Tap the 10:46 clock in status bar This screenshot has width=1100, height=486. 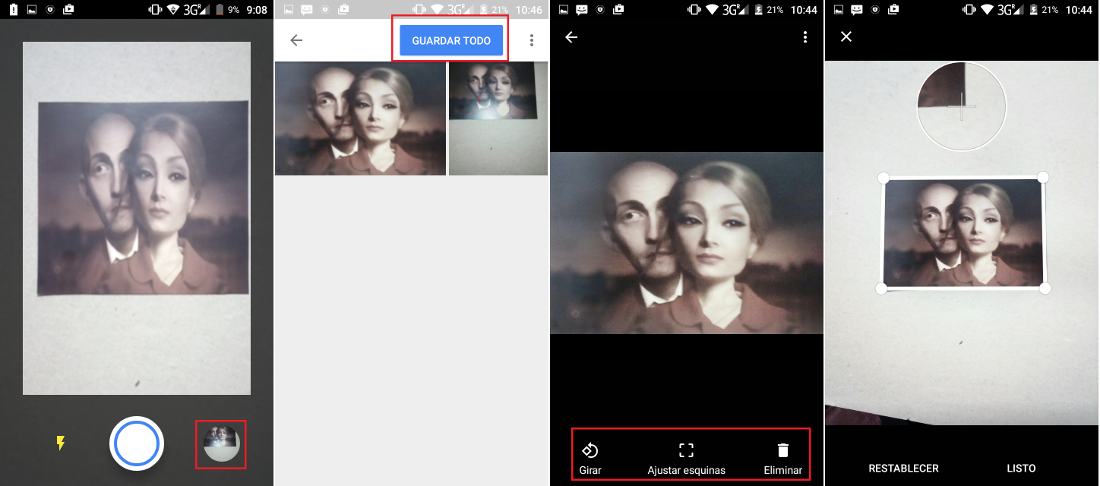tap(528, 10)
